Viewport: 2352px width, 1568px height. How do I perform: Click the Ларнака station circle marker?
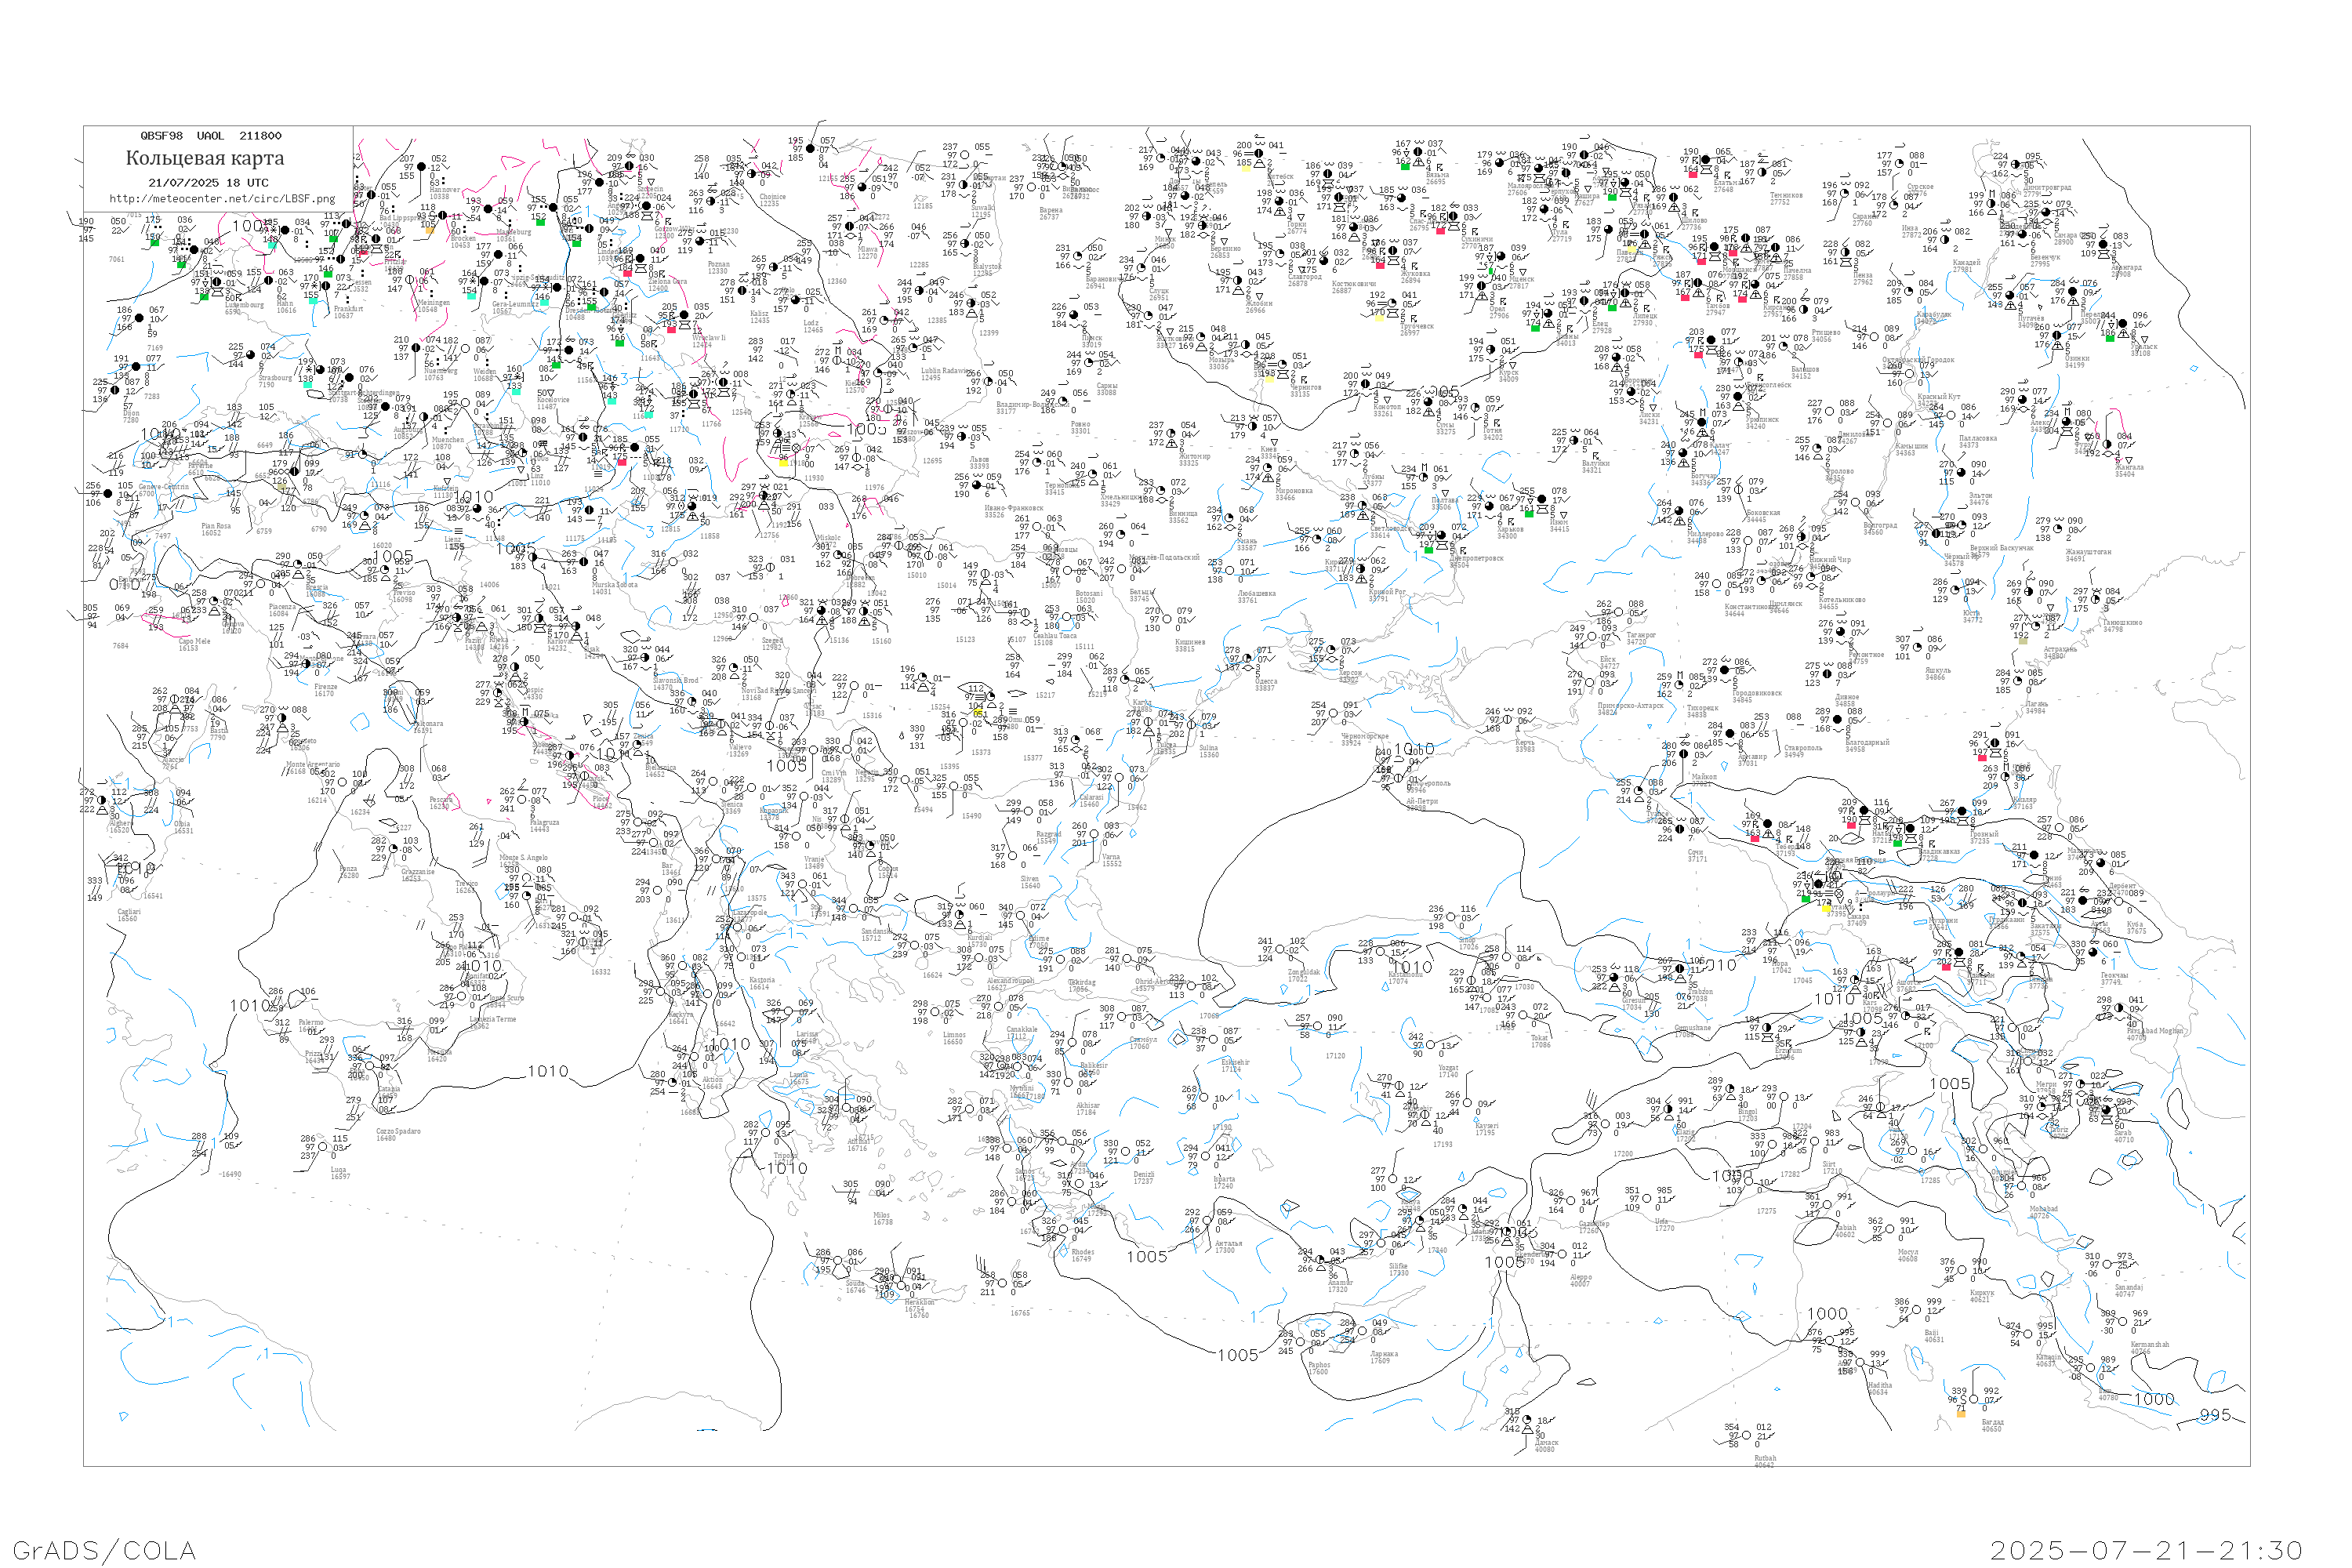click(1362, 1332)
